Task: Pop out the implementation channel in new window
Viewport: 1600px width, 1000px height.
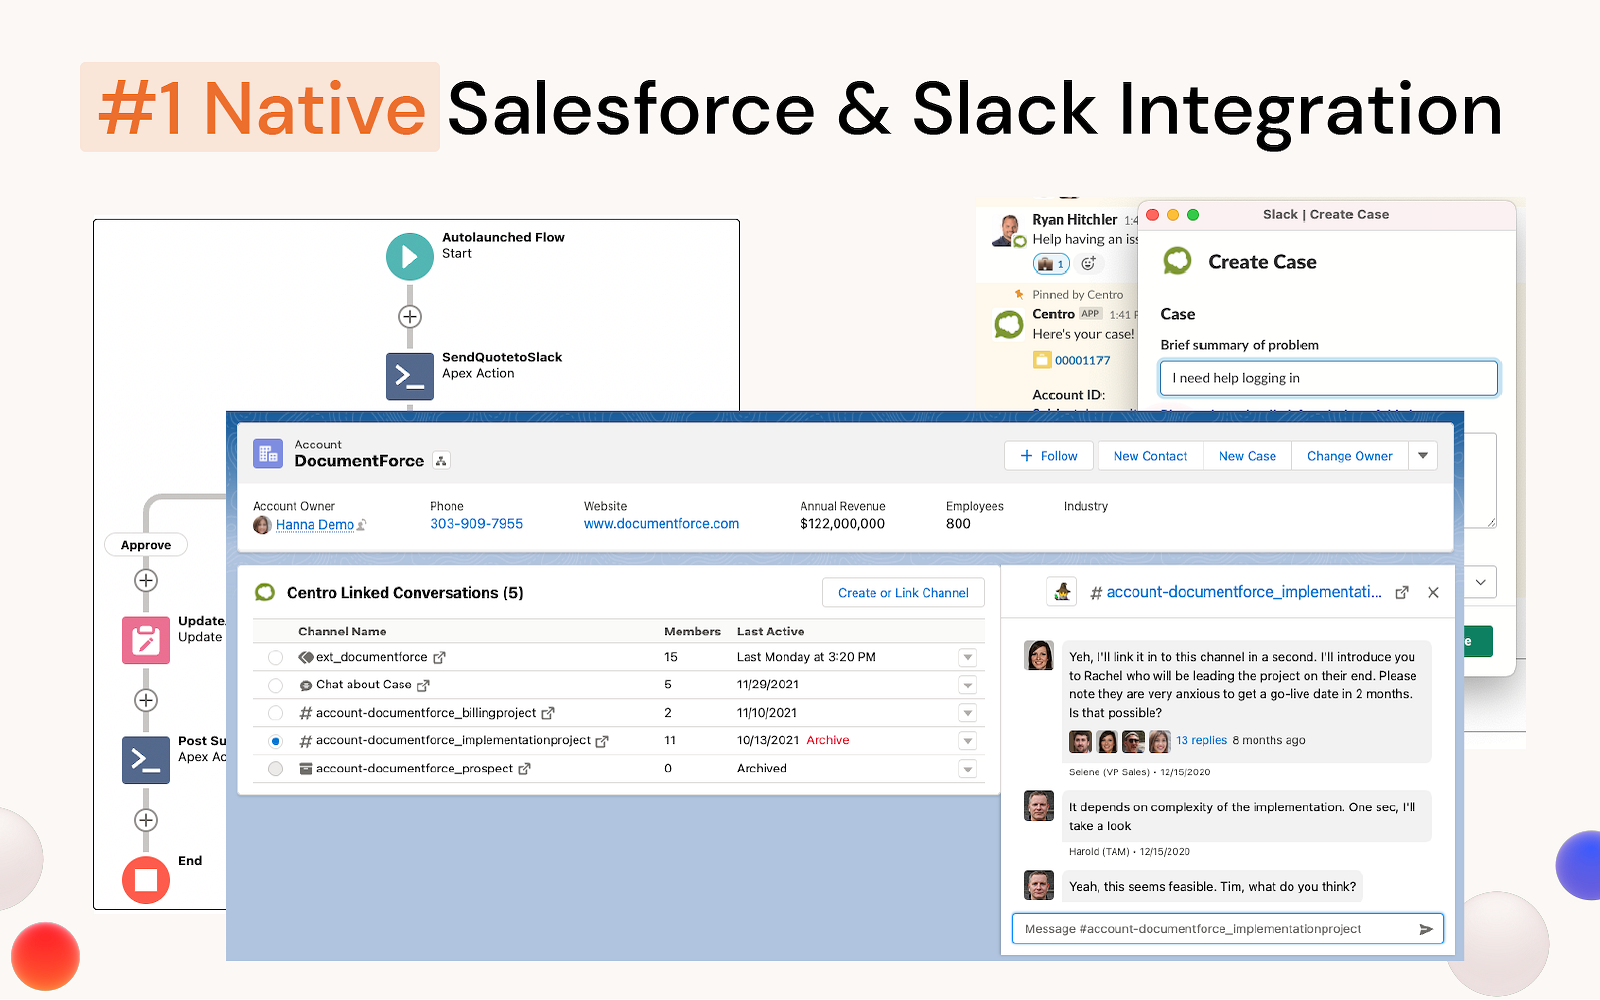Action: pyautogui.click(x=1402, y=593)
